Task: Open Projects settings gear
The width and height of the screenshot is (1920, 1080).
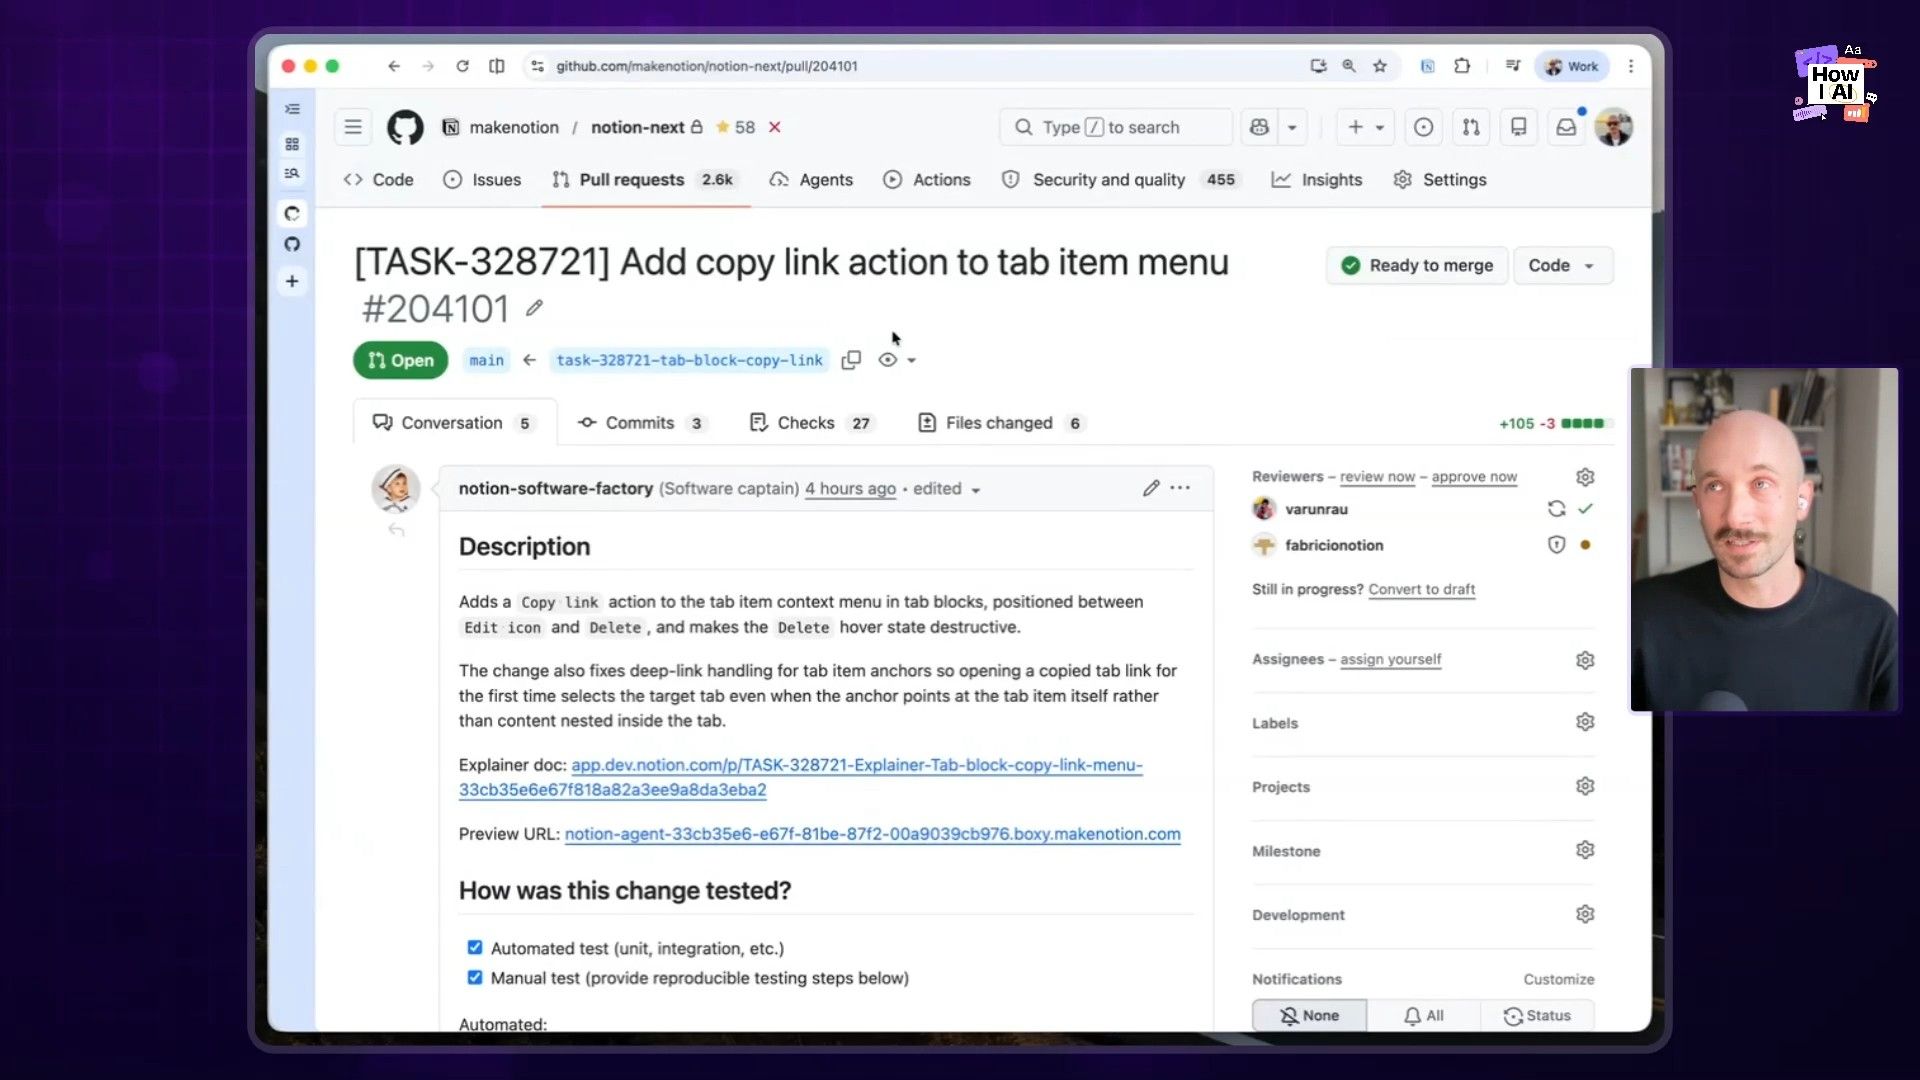Action: pyautogui.click(x=1585, y=786)
